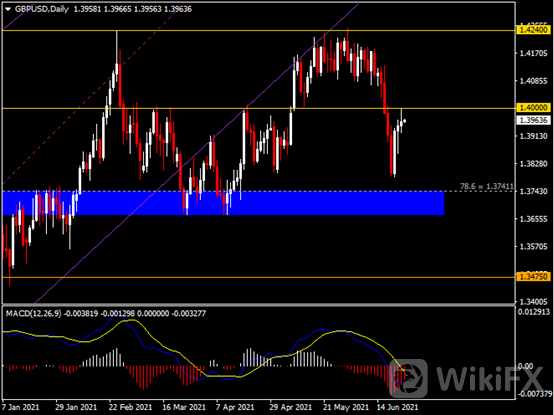The image size is (554, 415).
Task: Click the 78.6 = 1.37411 Fibonacci label
Action: pyautogui.click(x=487, y=186)
